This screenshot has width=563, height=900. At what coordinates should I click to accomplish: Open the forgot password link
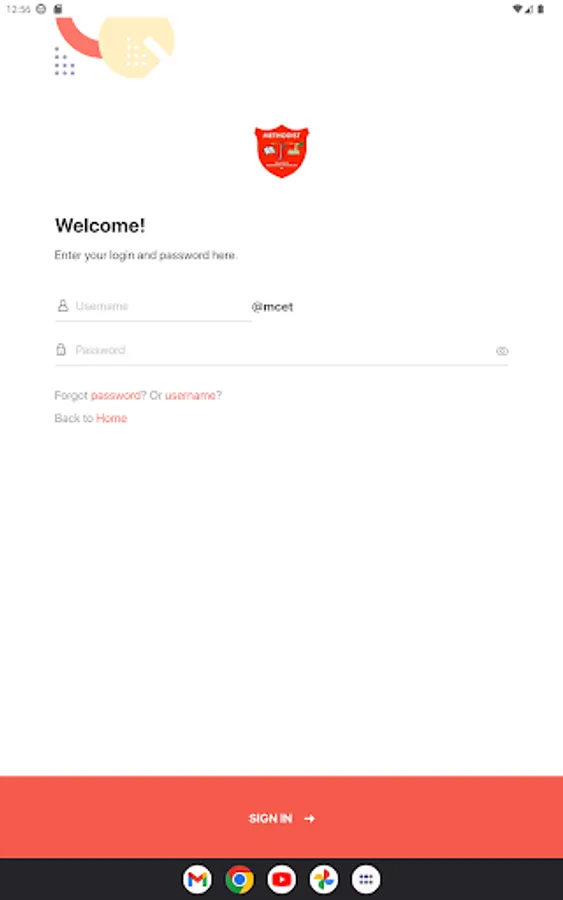coord(117,395)
